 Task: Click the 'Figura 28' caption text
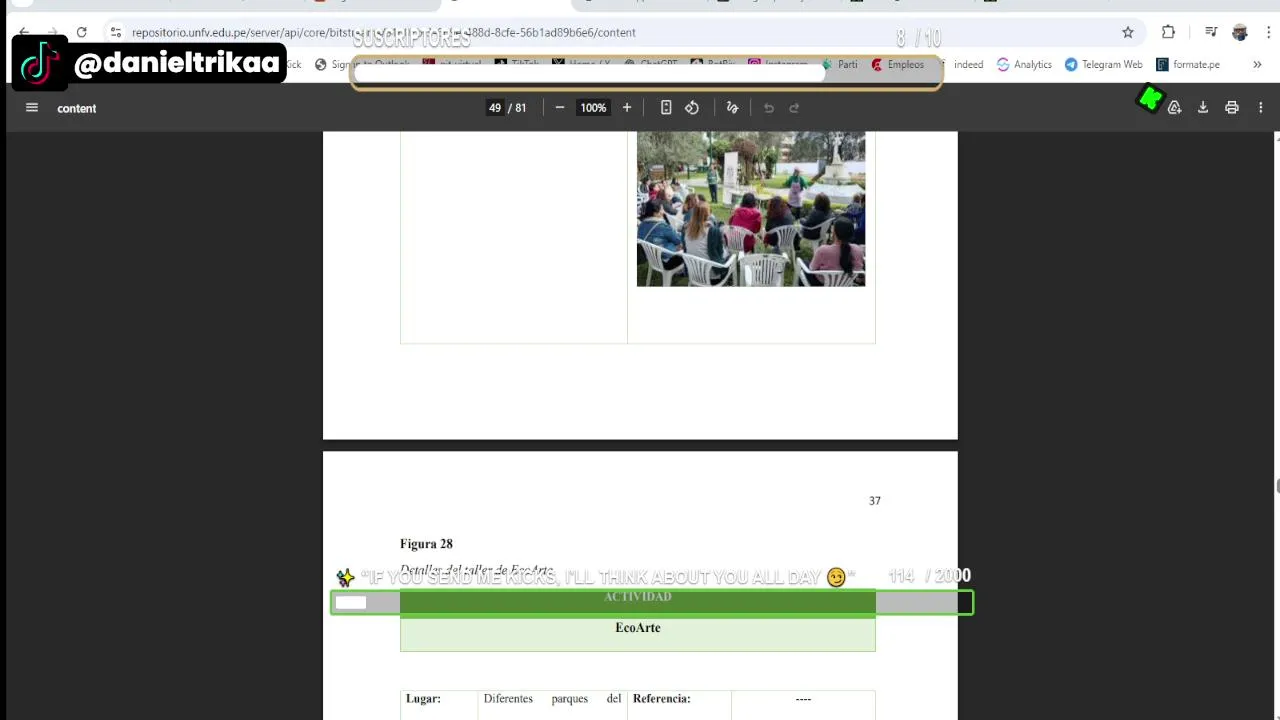426,544
